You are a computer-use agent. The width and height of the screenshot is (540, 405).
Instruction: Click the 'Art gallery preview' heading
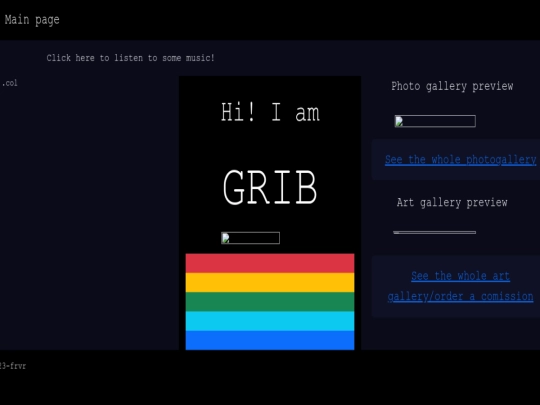pyautogui.click(x=452, y=202)
